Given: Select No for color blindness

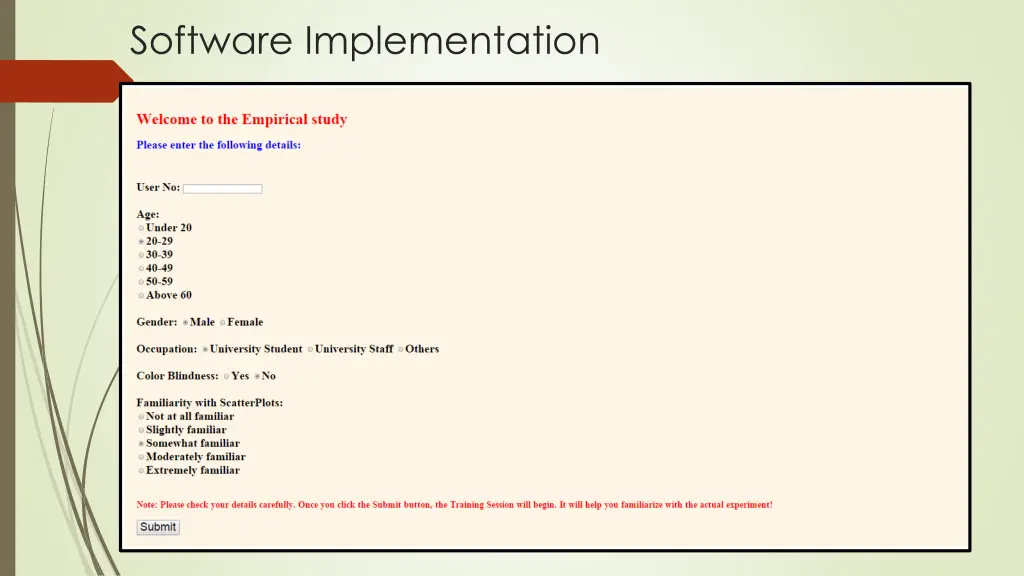Looking at the screenshot, I should [x=257, y=376].
